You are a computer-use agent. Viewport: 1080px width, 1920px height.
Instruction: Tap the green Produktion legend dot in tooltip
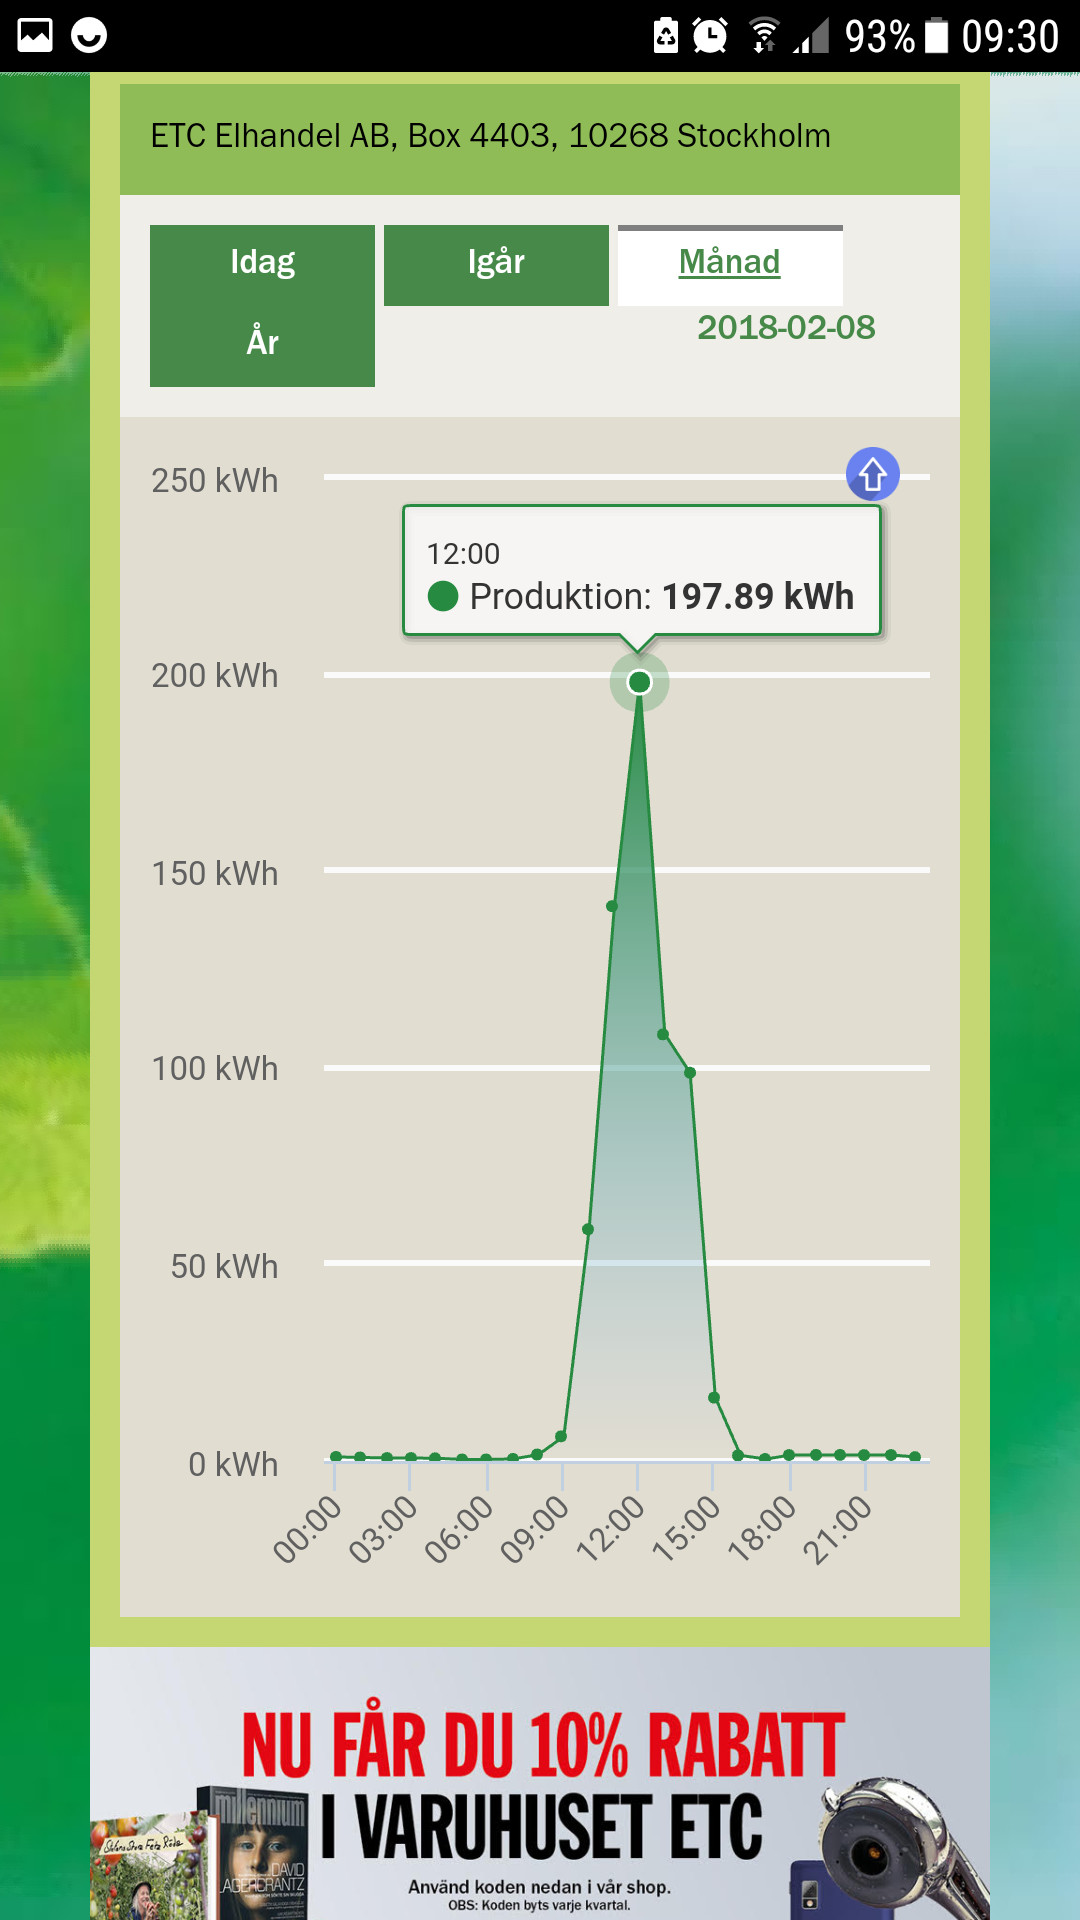443,597
